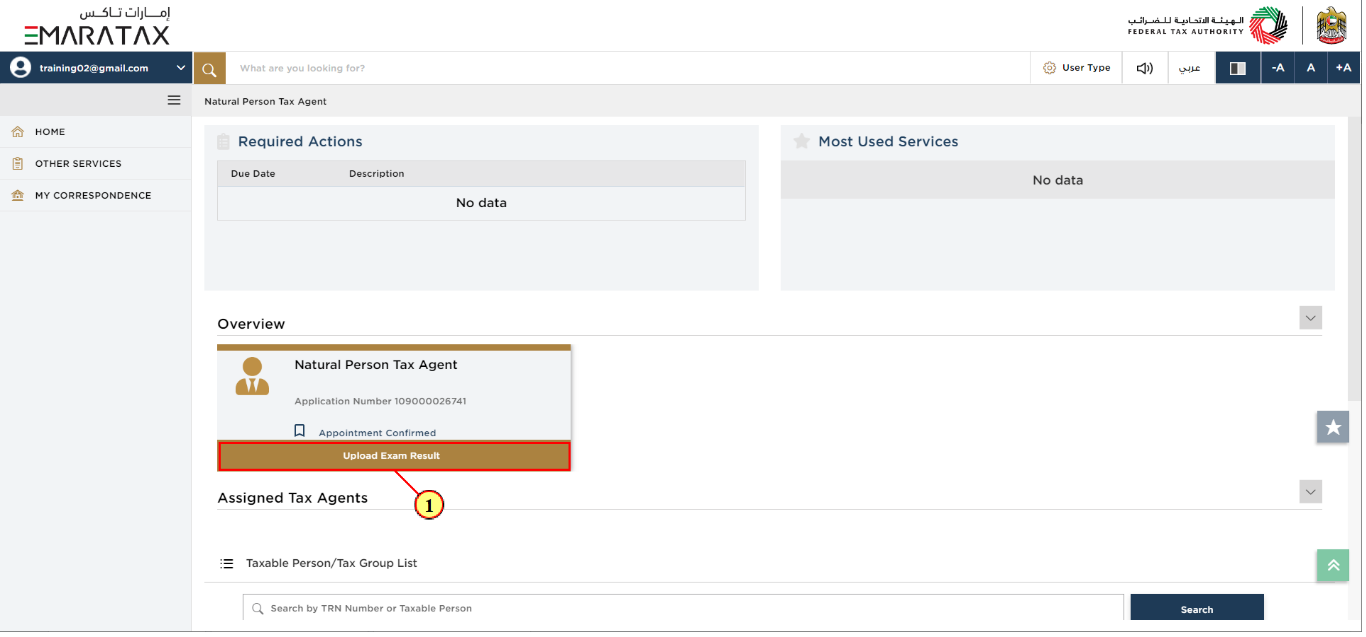Click the home house icon
The width and height of the screenshot is (1366, 637).
click(x=17, y=132)
